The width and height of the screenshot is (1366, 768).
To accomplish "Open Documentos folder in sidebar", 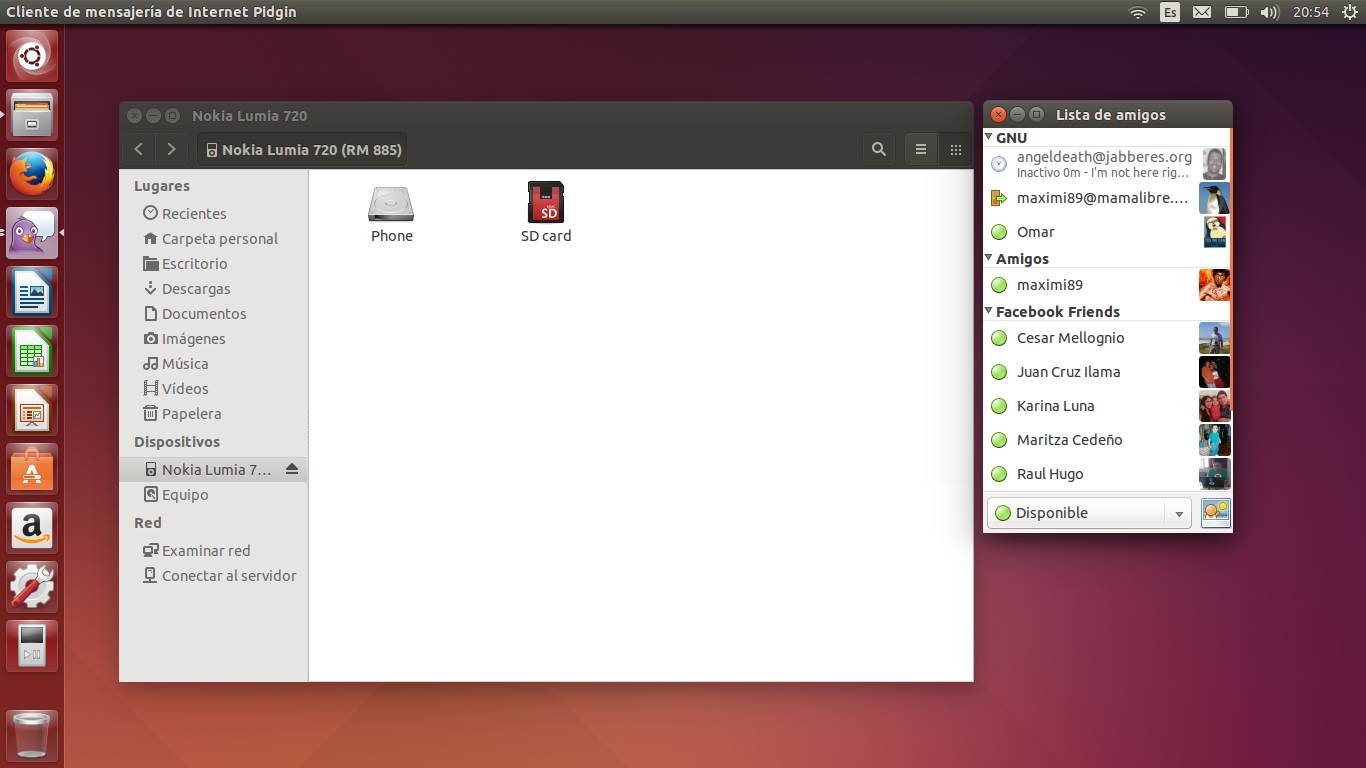I will (x=194, y=313).
